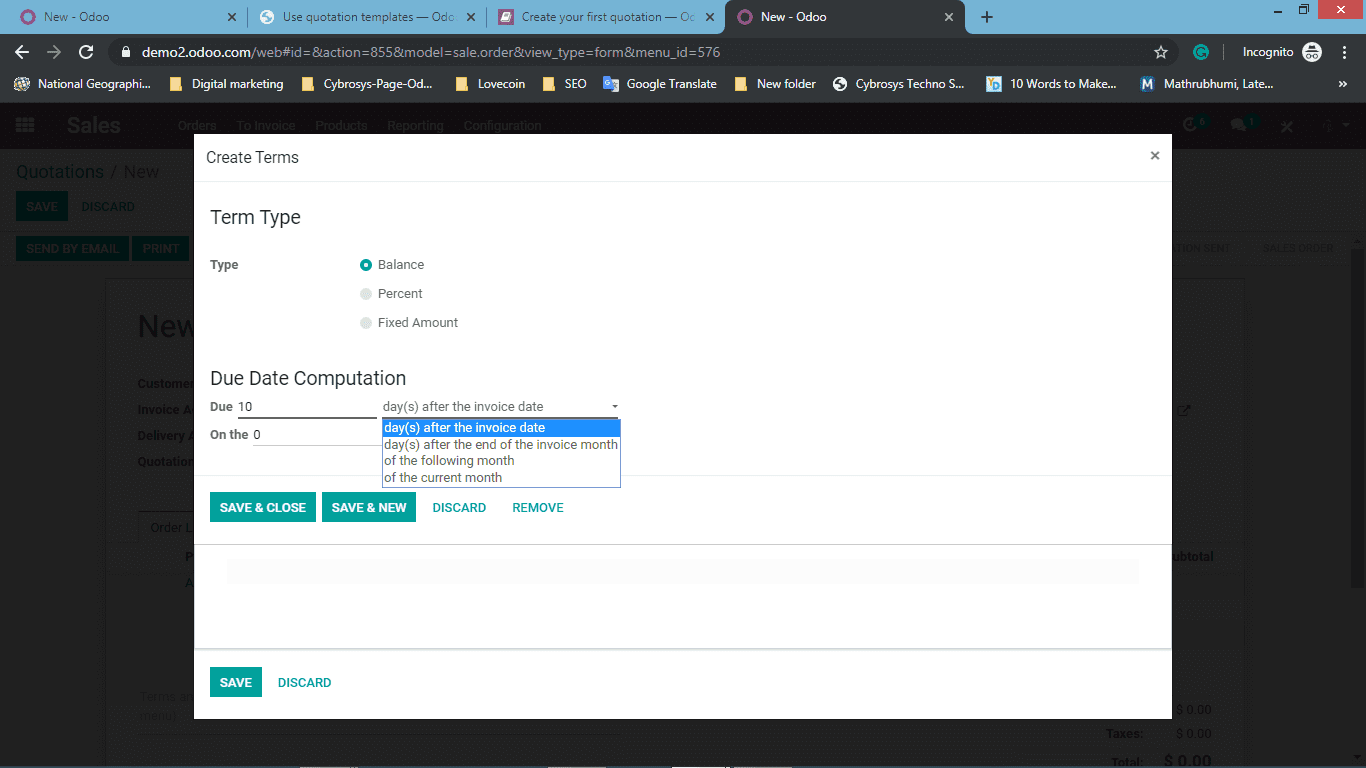Viewport: 1366px width, 768px height.
Task: Collapse the due date computation dropdown arrow
Action: (614, 407)
